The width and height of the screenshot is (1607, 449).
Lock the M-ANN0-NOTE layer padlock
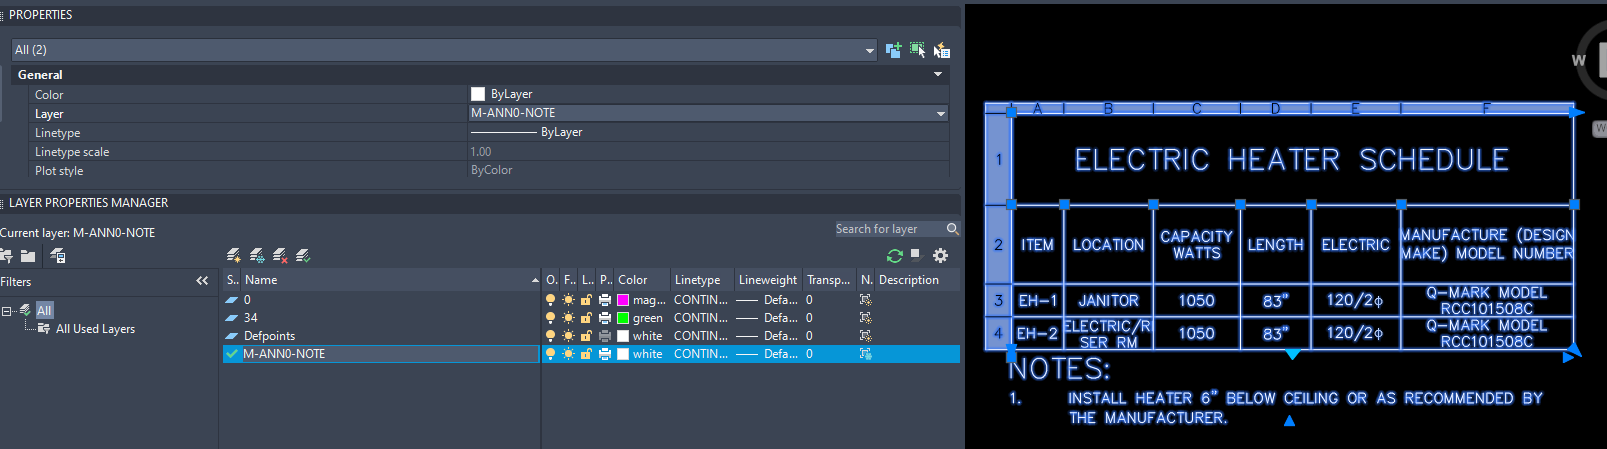(587, 354)
